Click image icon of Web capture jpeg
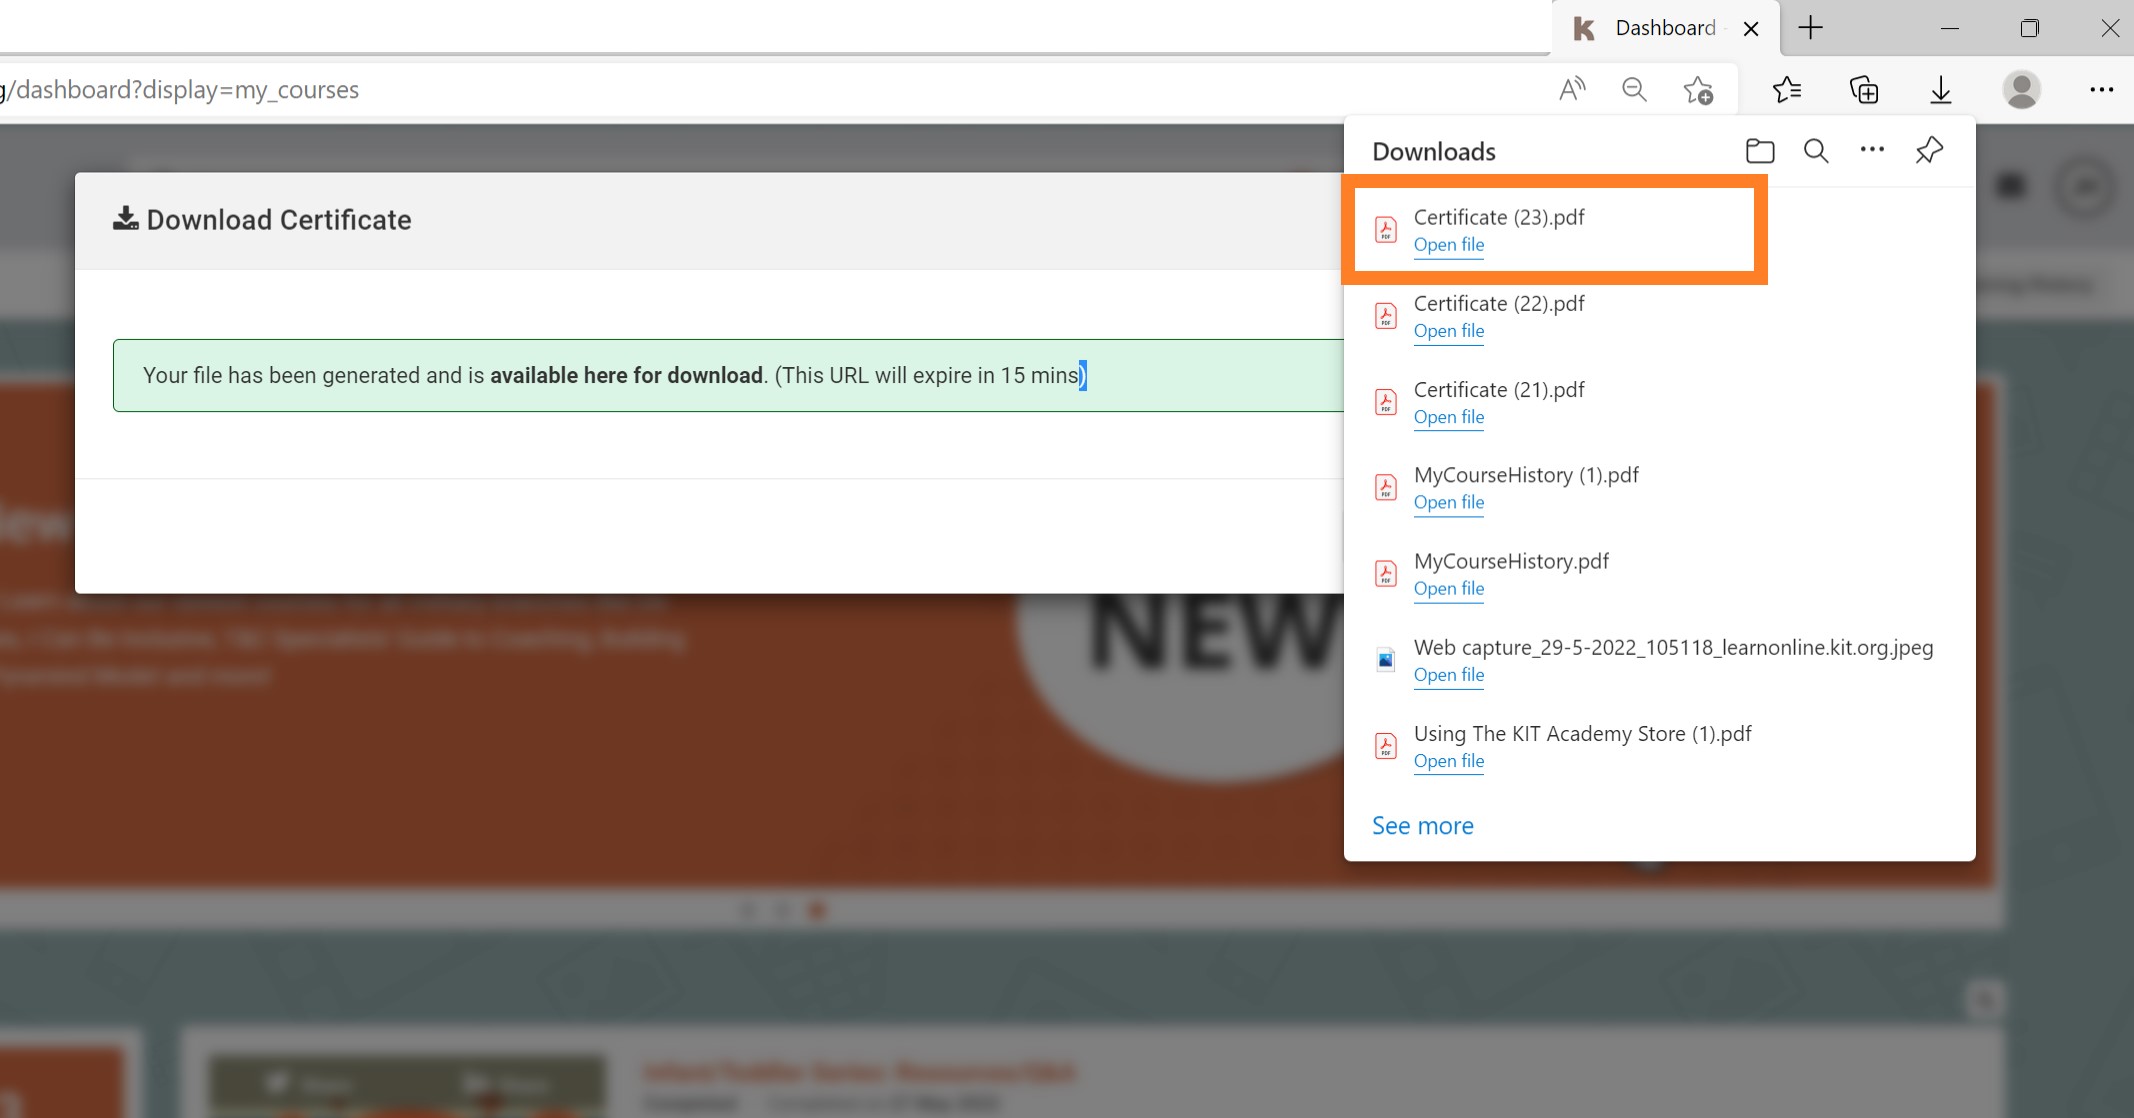The image size is (2134, 1118). (x=1386, y=660)
